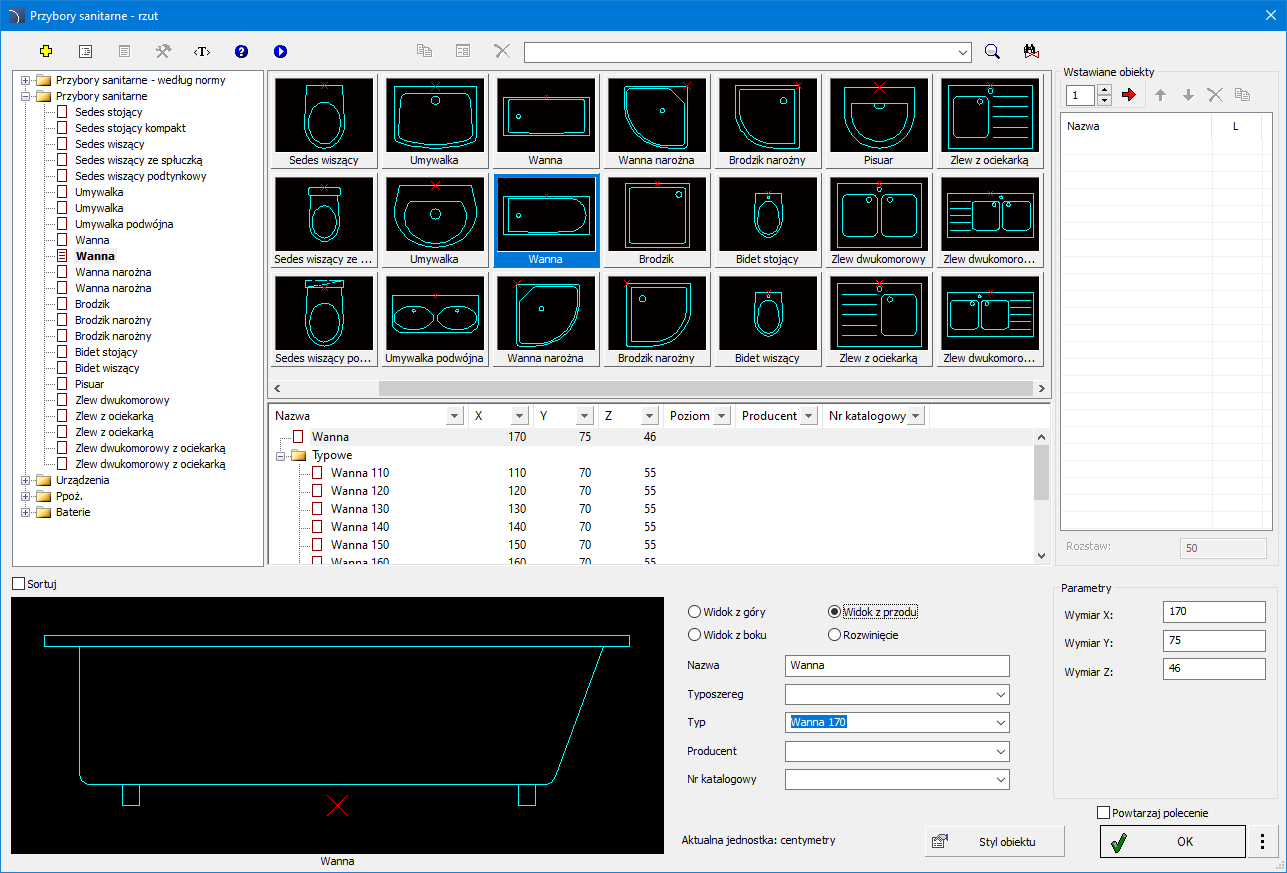Expand the Urządzenia tree folder
Screen dimensions: 1287x873
click(26, 480)
